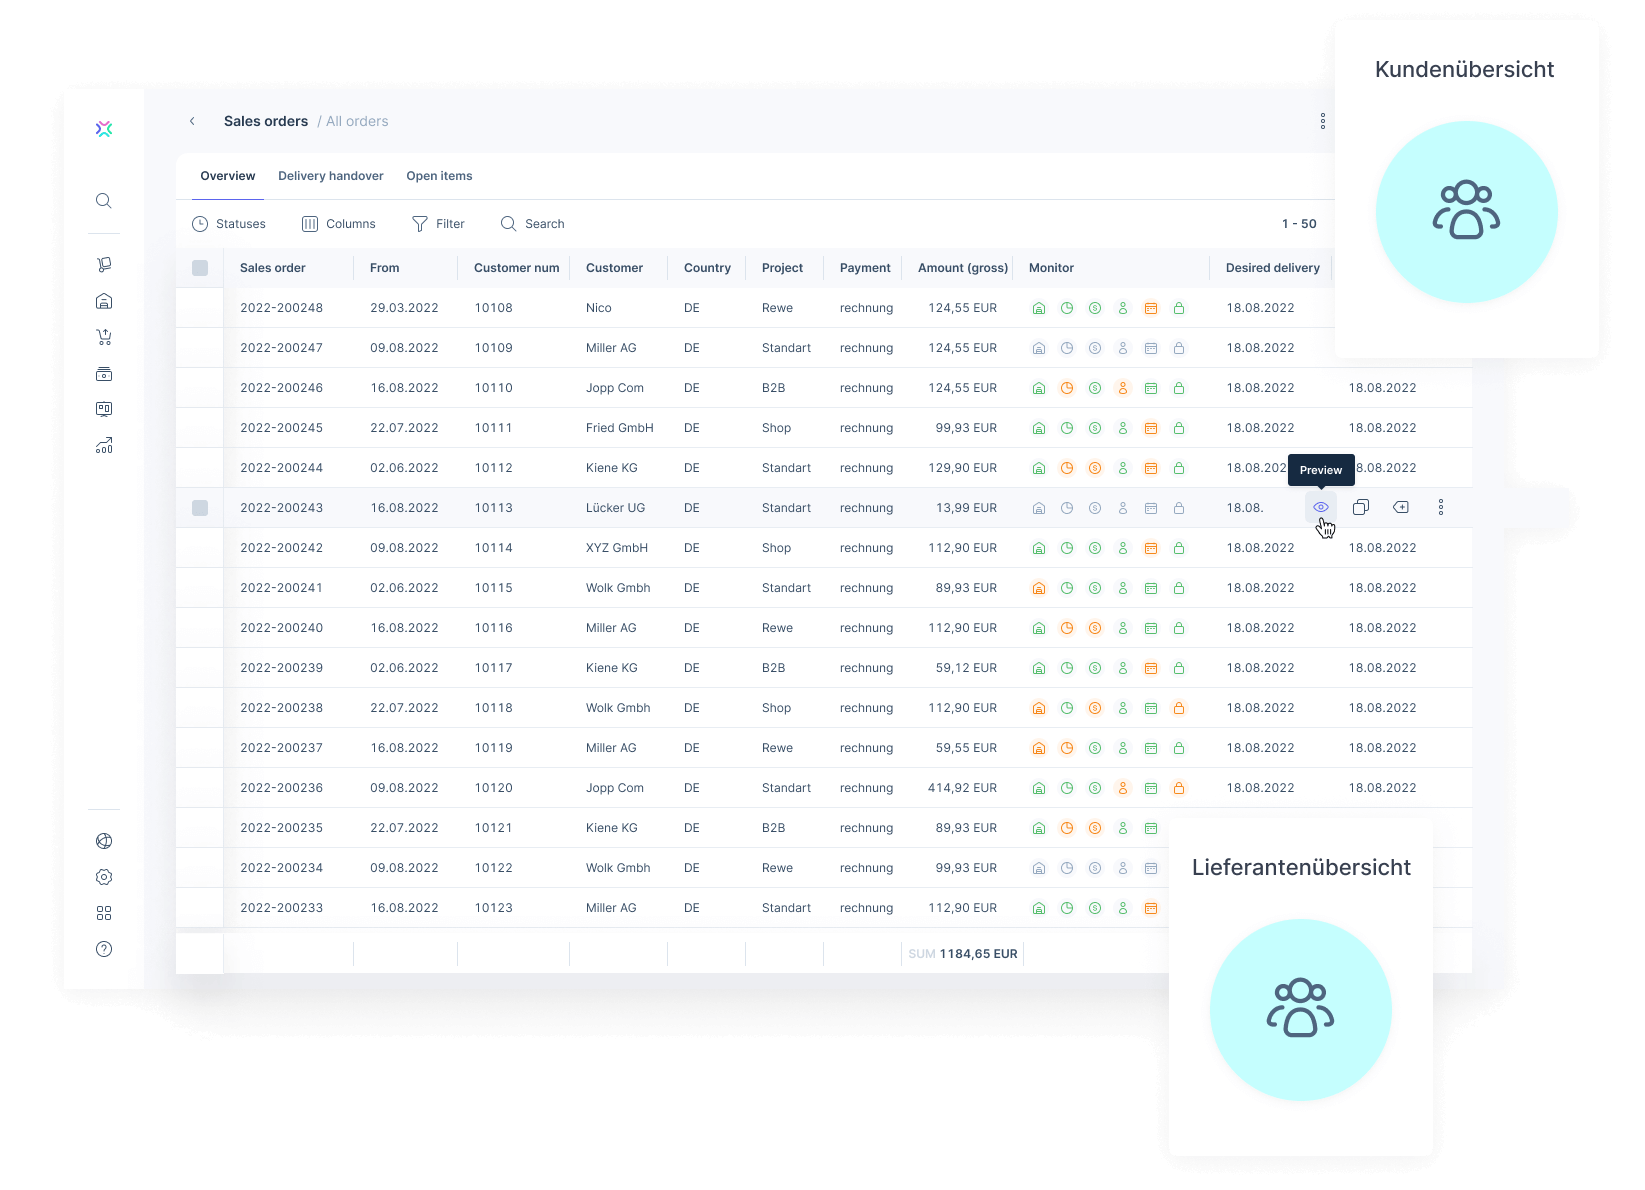Open the hand-truck logistics icon in the sidebar

point(104,265)
